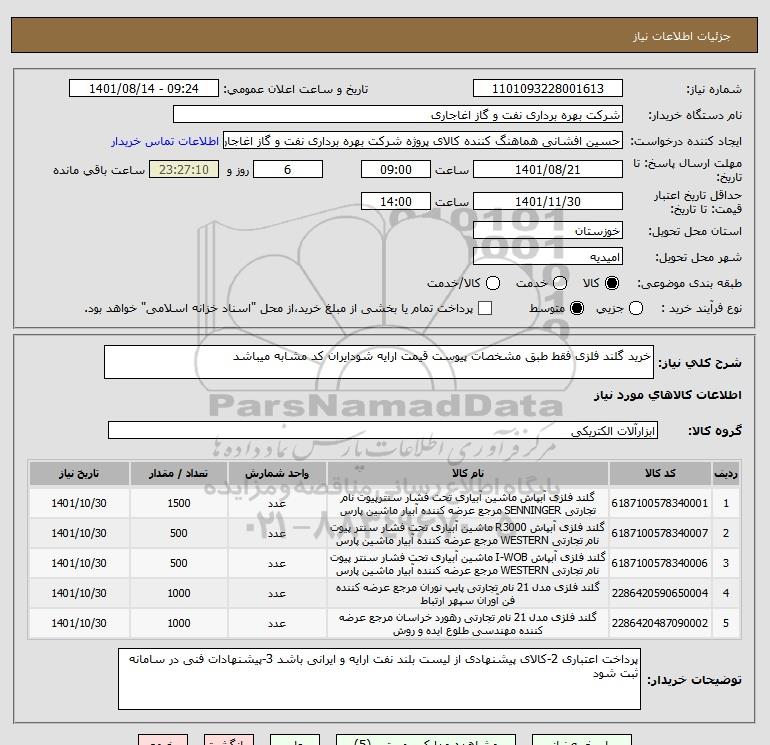
Task: Click quantity 500 in row 2
Action: click(179, 533)
